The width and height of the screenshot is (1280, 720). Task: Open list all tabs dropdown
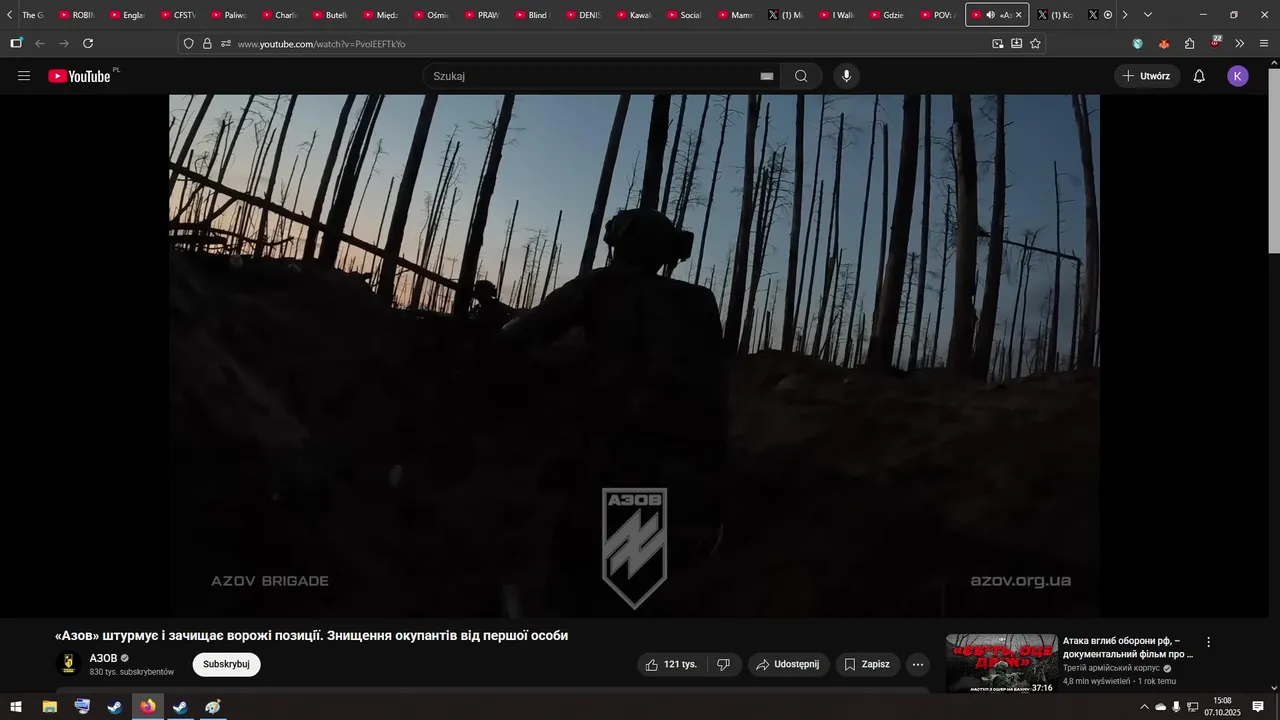pos(1147,15)
